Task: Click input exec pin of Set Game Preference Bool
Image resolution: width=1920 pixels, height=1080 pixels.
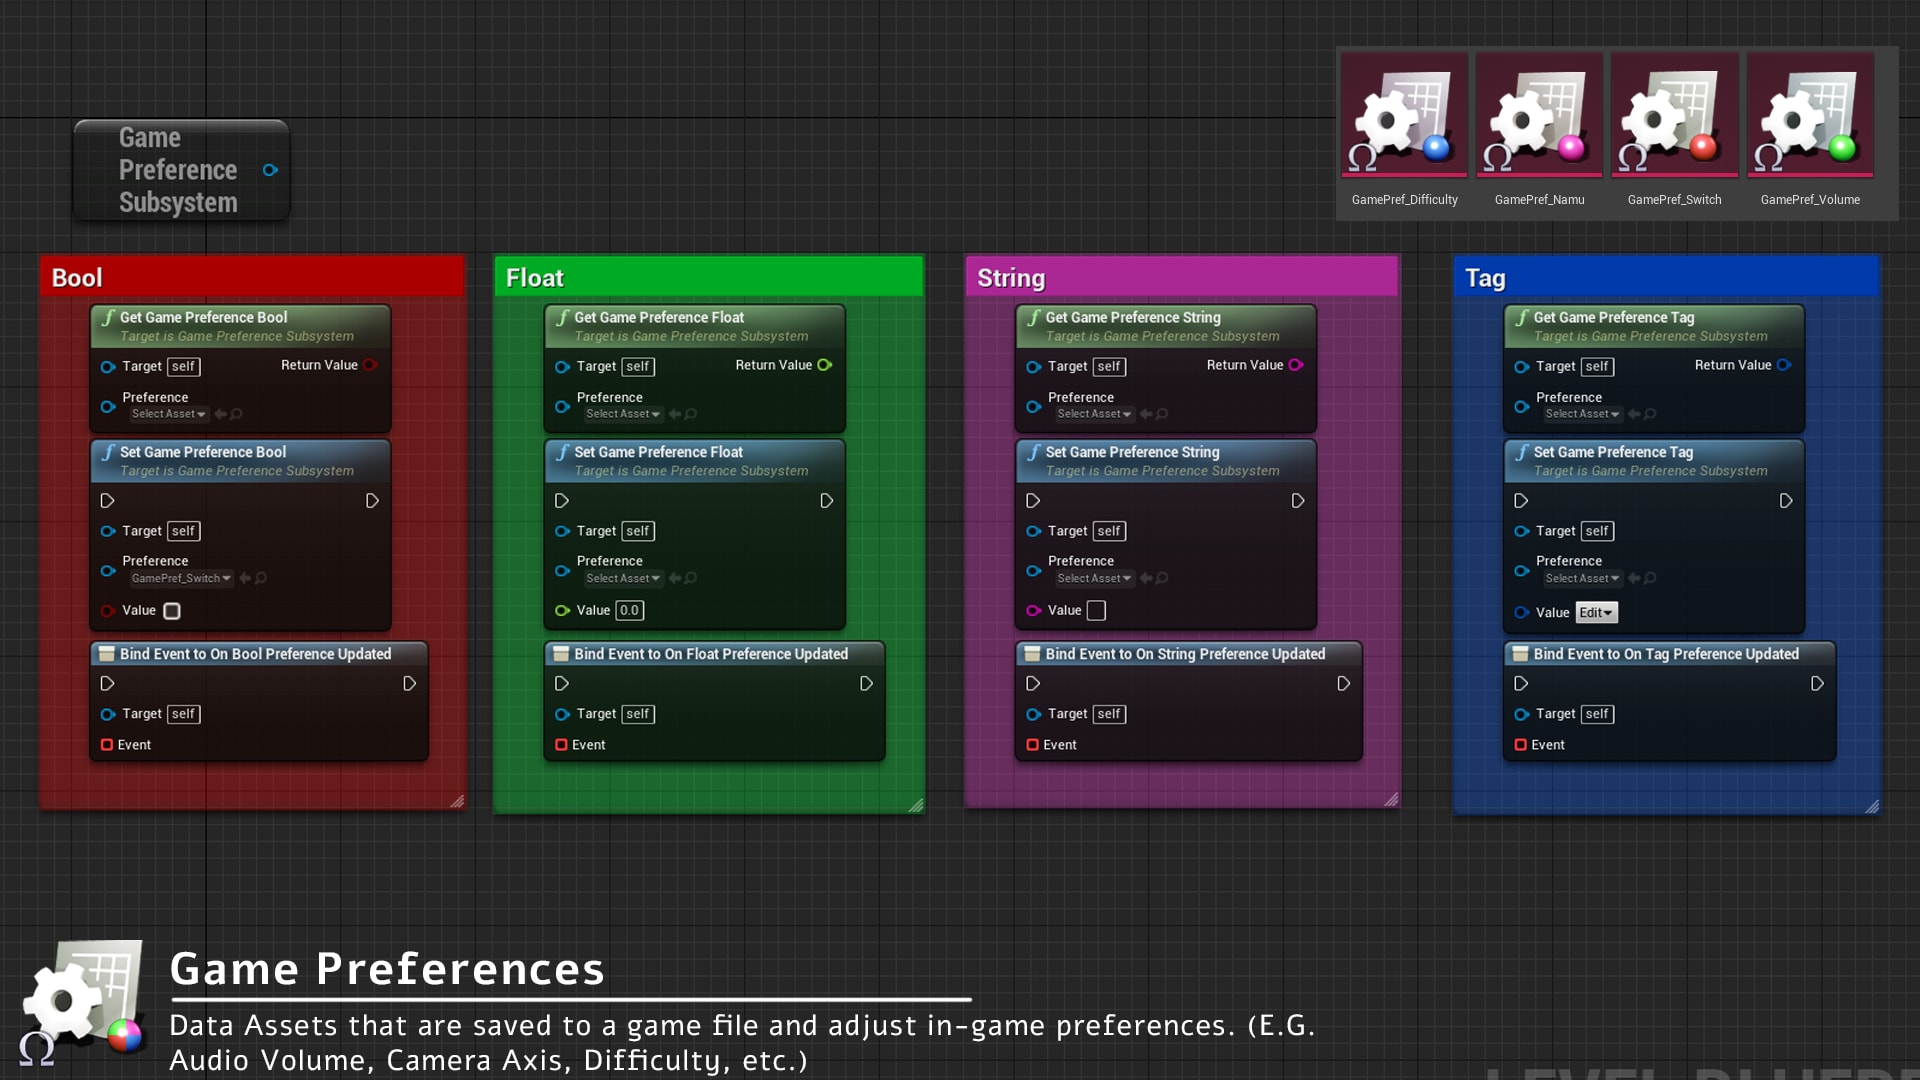Action: (107, 501)
